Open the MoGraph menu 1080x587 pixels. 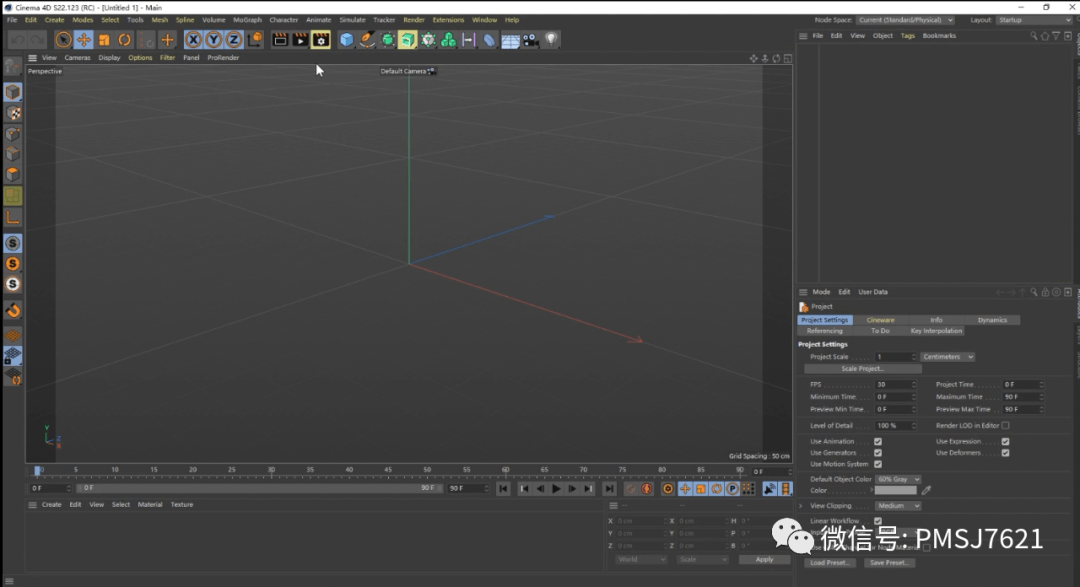tap(247, 20)
